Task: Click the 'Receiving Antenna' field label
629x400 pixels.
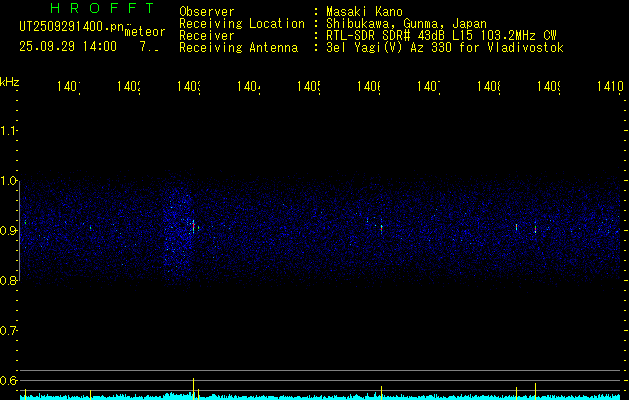Action: click(239, 48)
